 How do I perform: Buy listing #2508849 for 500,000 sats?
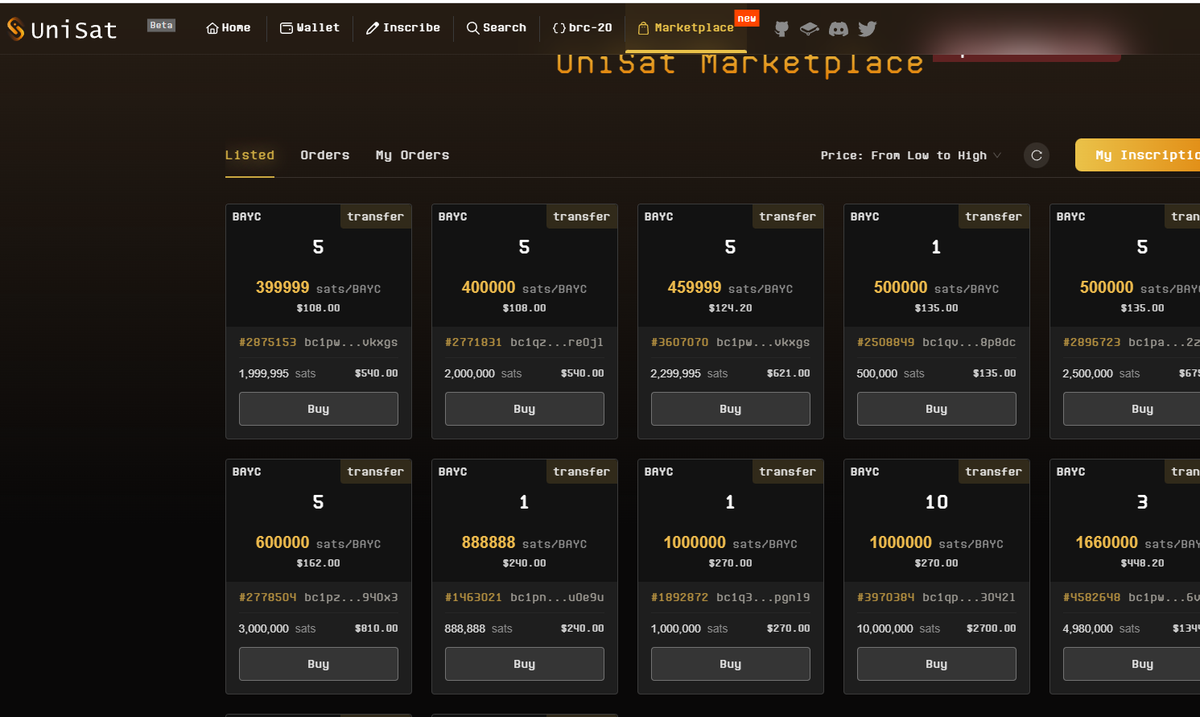[936, 409]
